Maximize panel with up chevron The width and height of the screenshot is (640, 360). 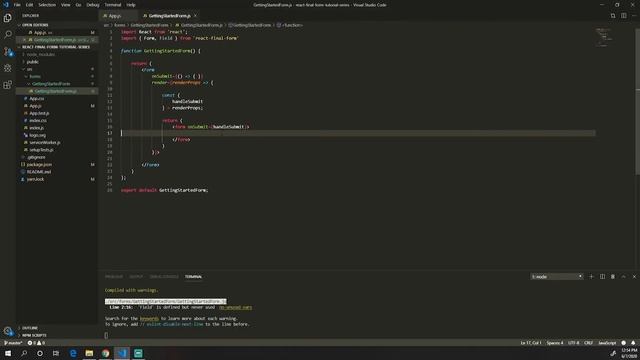[x=623, y=277]
